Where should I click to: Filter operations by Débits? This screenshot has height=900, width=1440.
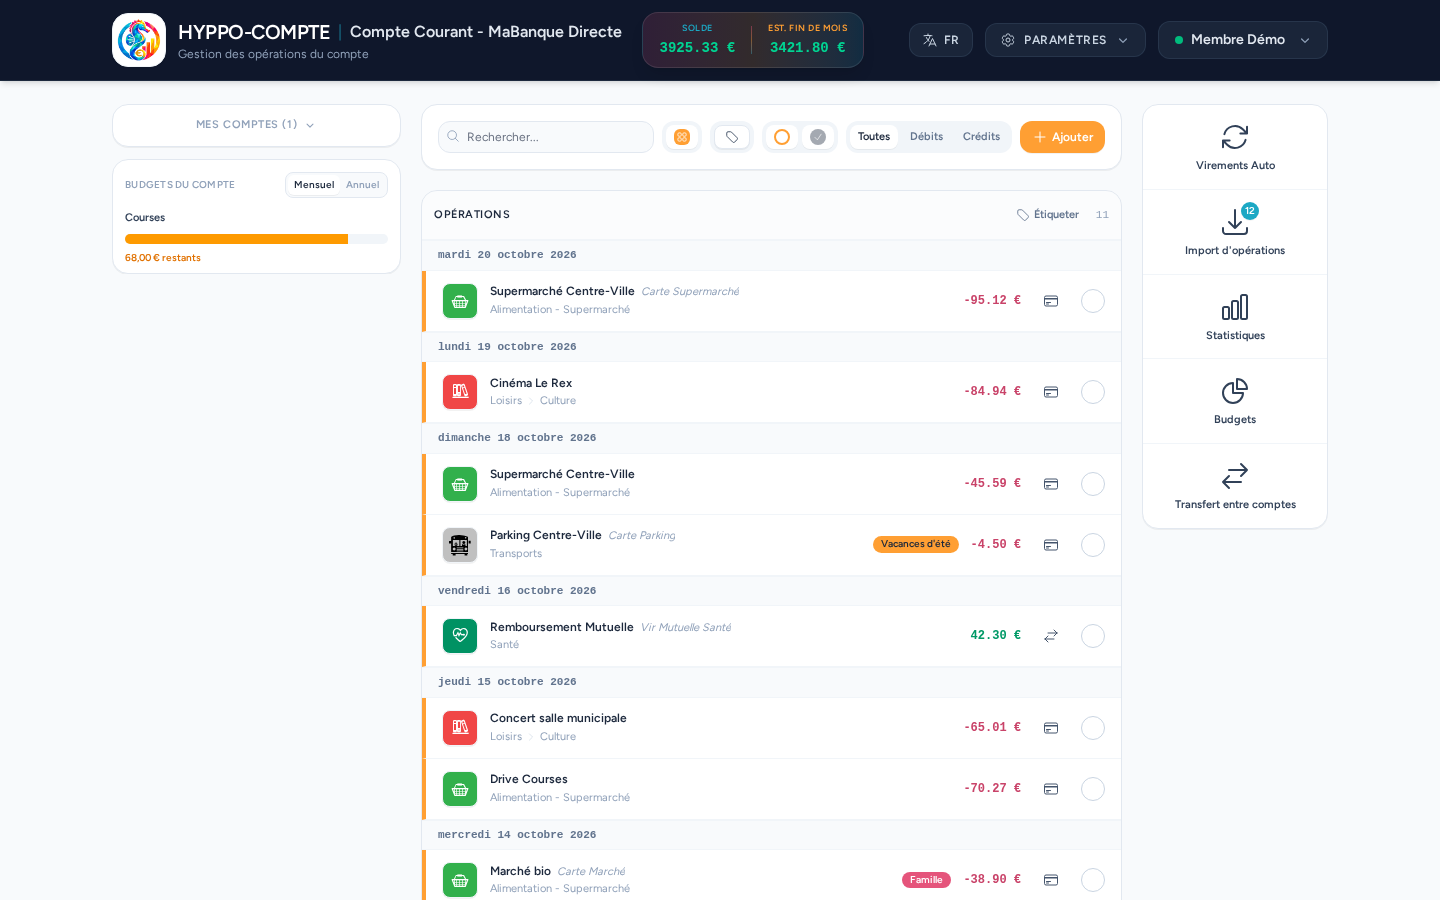point(926,137)
